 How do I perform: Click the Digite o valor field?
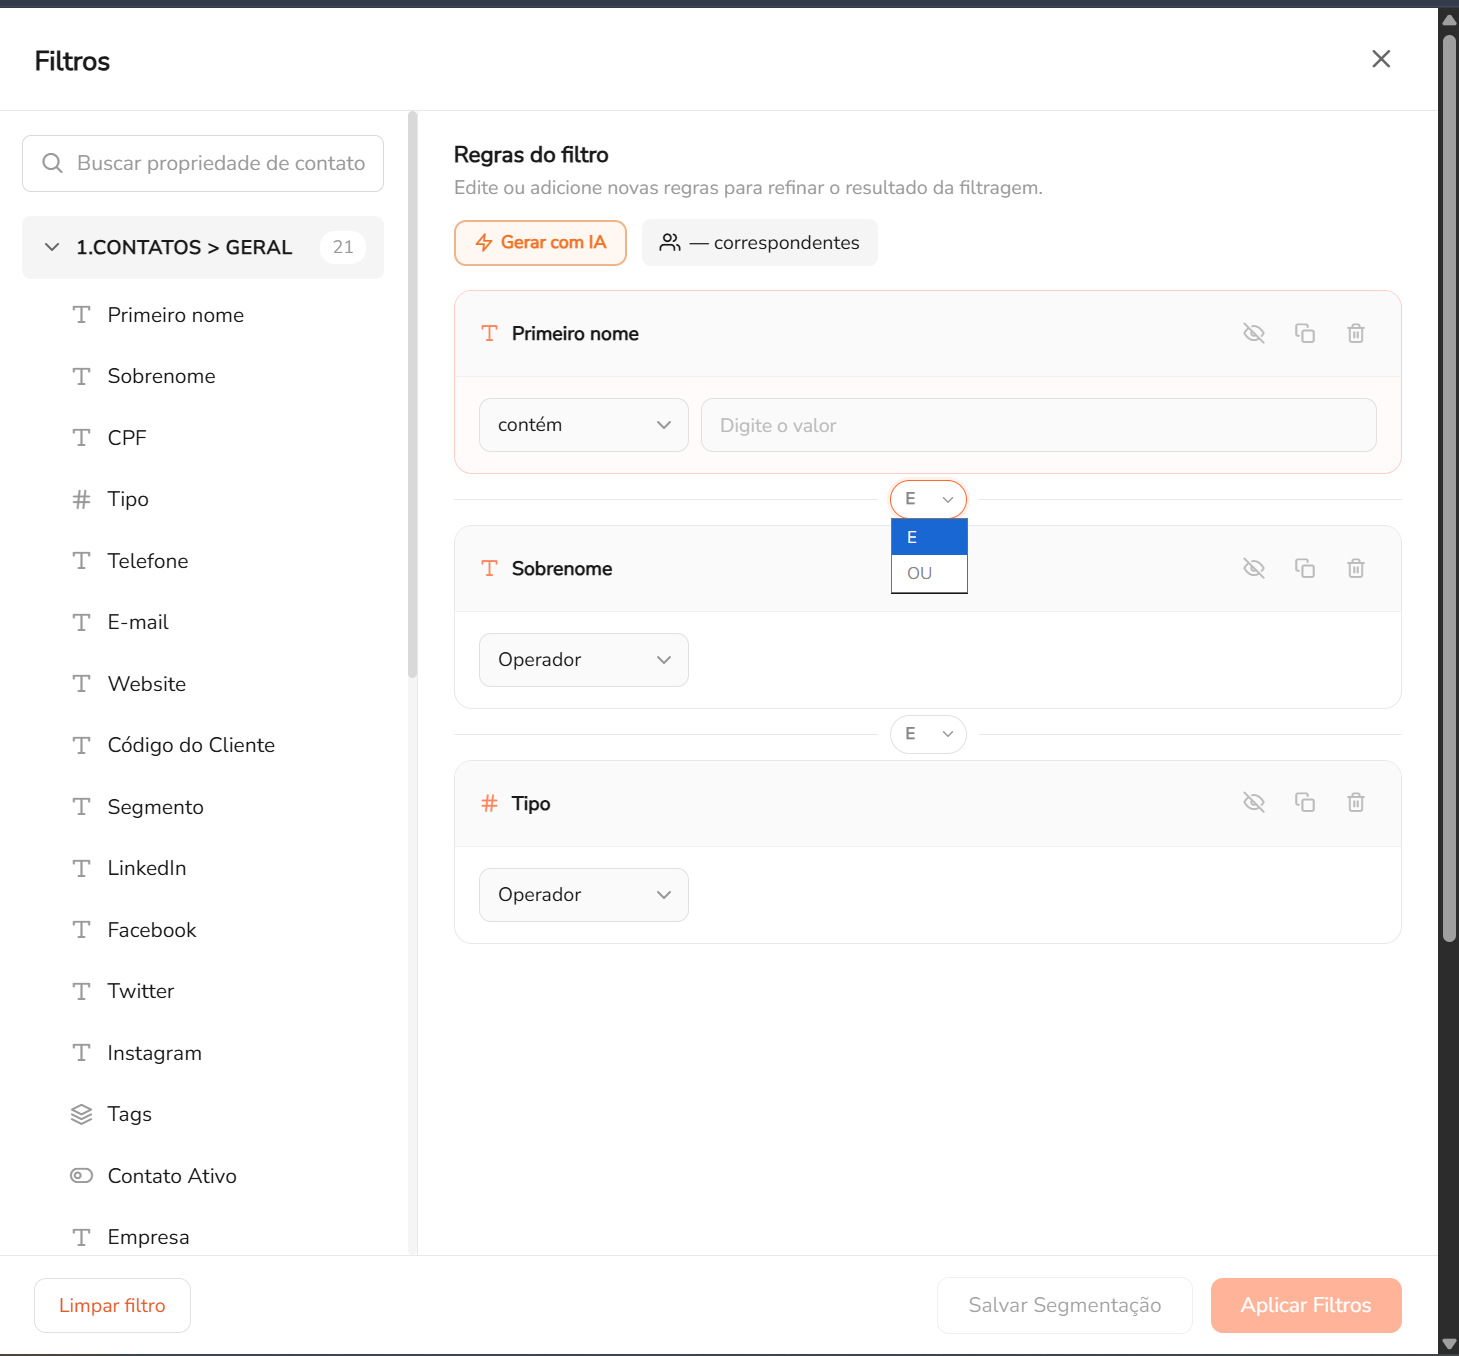1039,425
